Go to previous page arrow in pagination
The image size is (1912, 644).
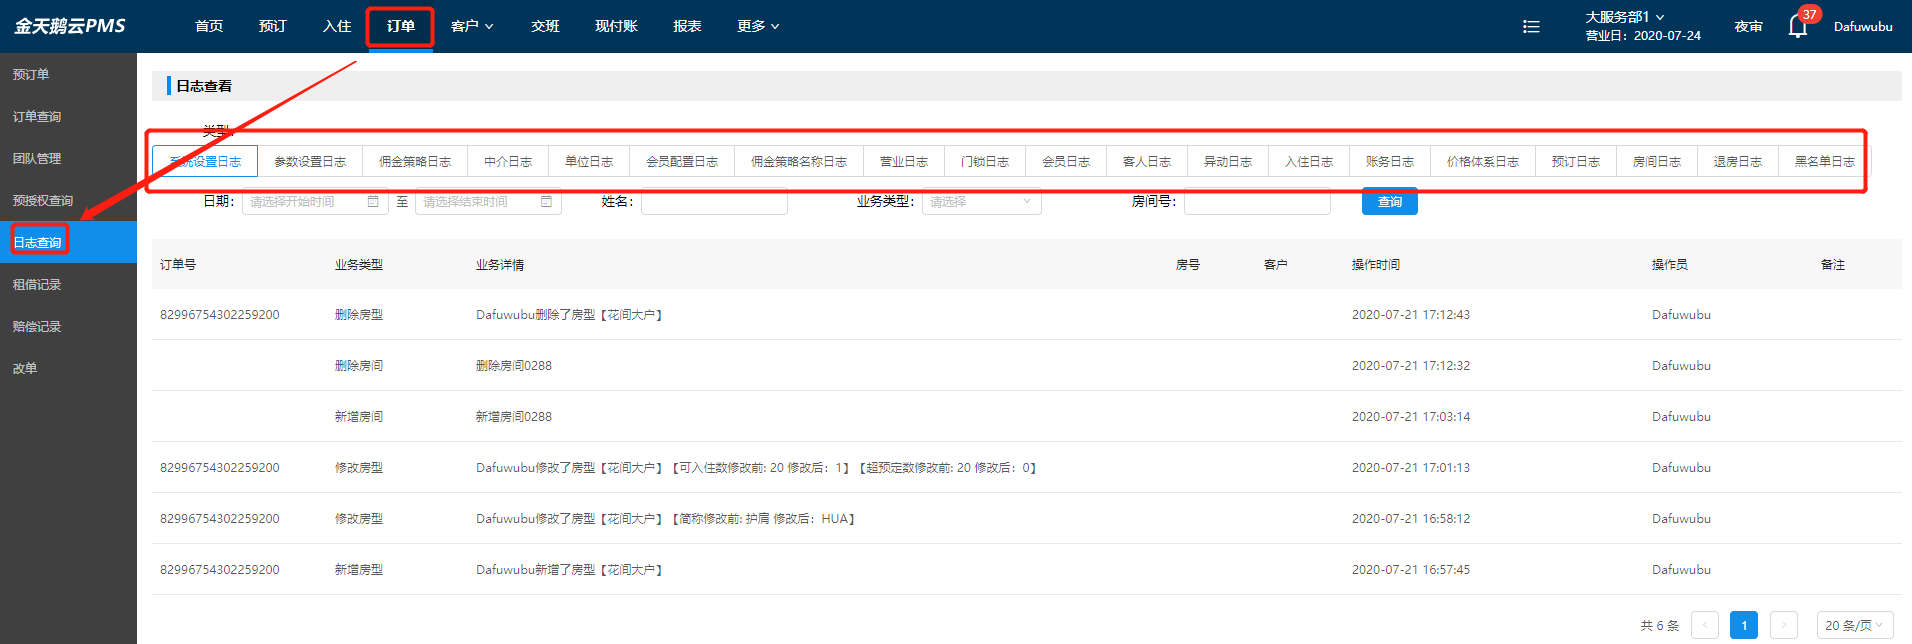(x=1704, y=625)
